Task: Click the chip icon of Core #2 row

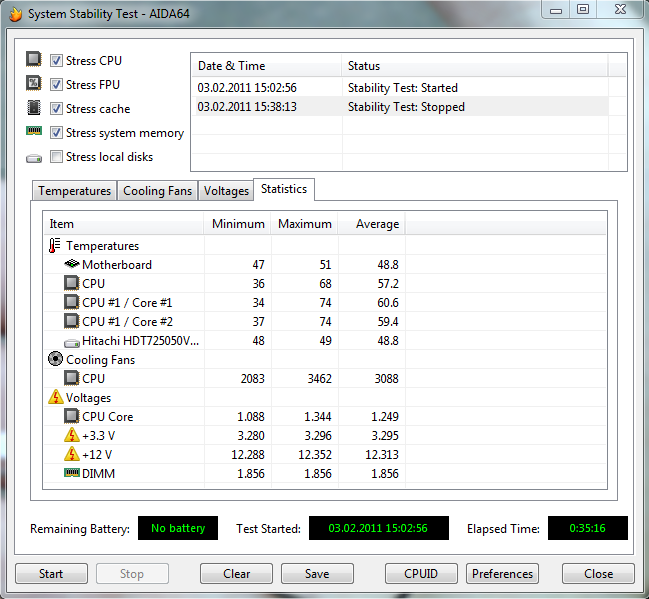Action: 72,321
